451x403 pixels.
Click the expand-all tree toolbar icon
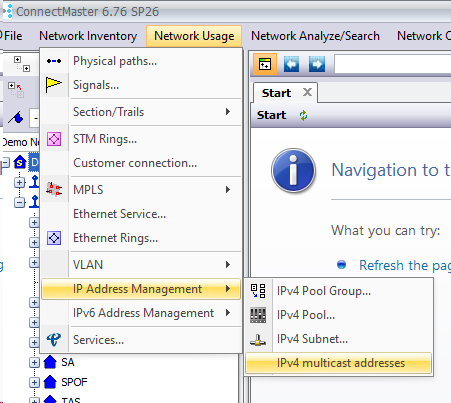point(22,64)
